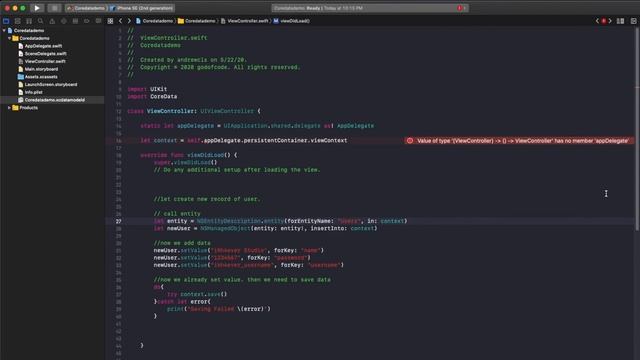Viewport: 640px width, 360px height.
Task: Show the Breakpoint navigator
Action: (87, 21)
